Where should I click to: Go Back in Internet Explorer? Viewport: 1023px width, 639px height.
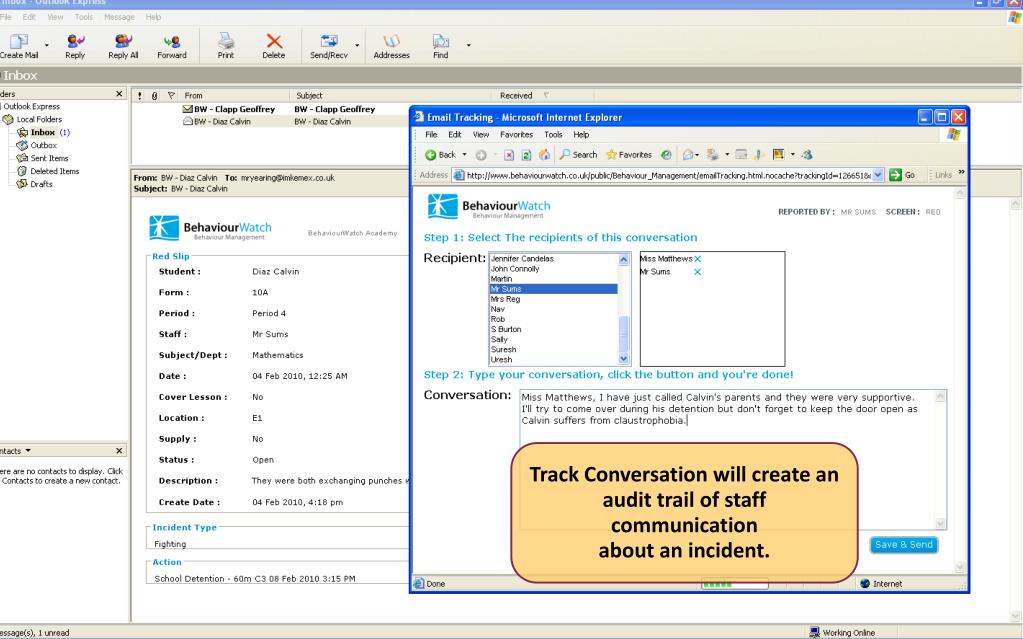click(x=440, y=155)
